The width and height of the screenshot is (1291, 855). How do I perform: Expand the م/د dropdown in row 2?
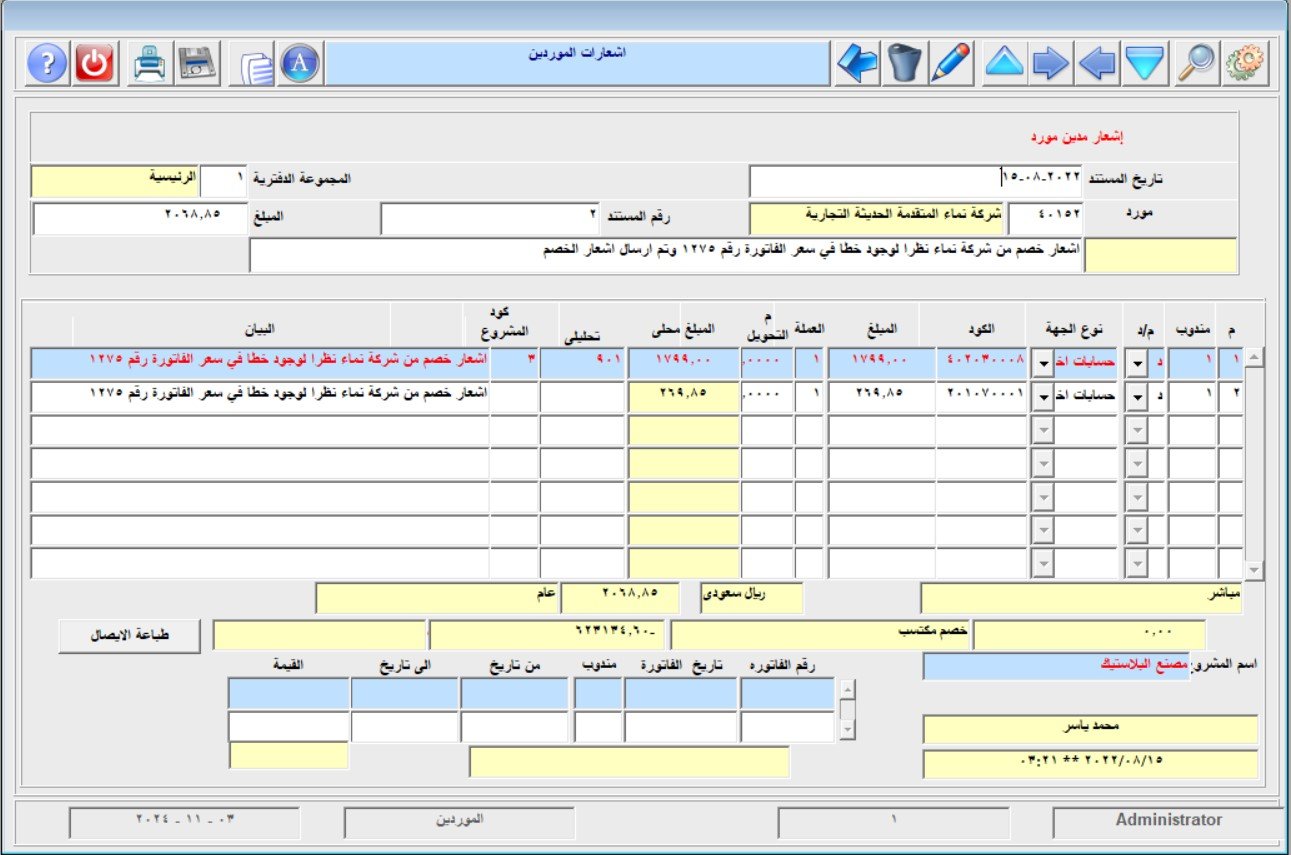(1136, 397)
